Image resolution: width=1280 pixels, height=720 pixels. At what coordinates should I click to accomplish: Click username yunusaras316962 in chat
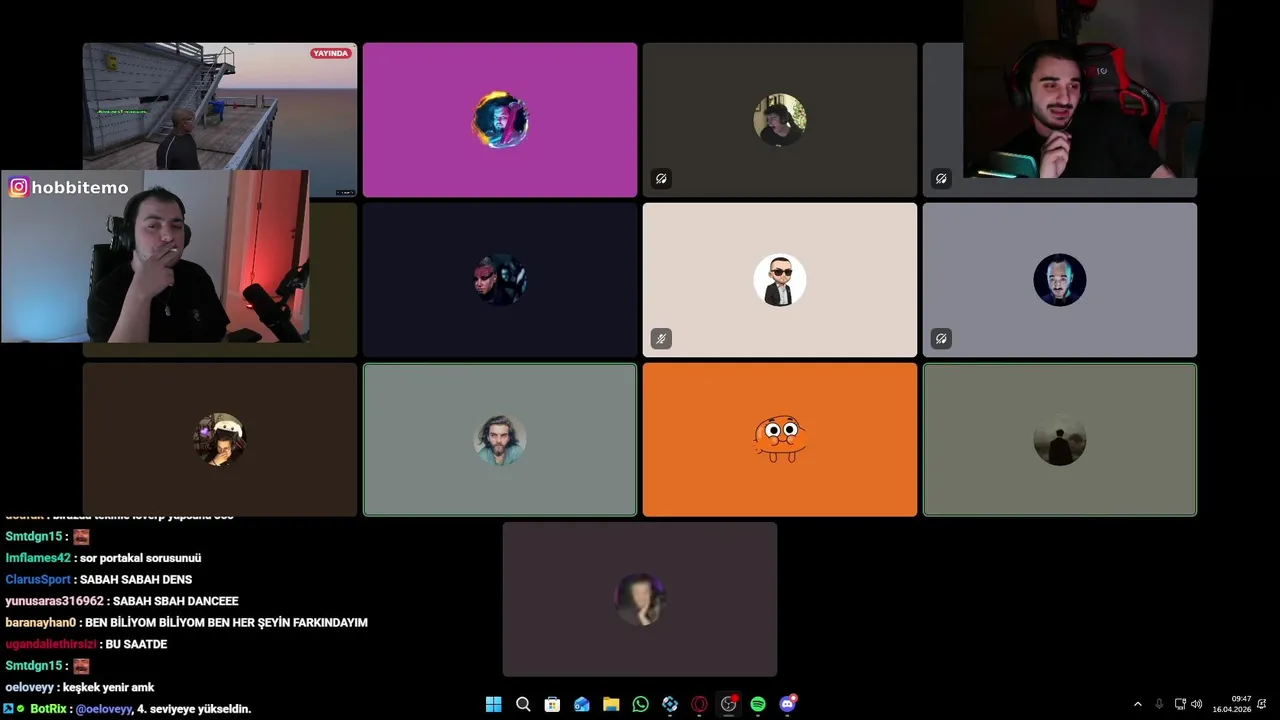point(54,601)
